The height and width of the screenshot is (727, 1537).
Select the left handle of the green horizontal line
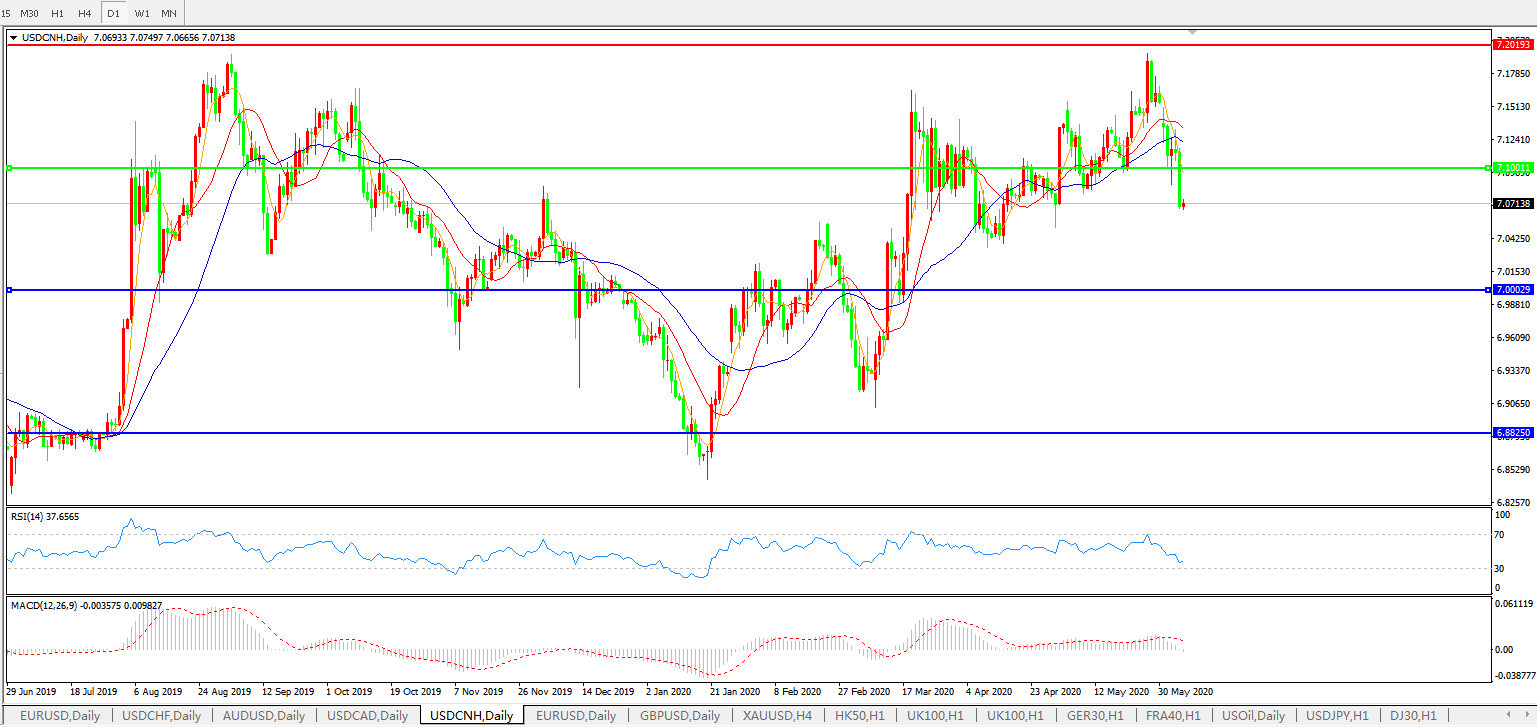coord(9,168)
